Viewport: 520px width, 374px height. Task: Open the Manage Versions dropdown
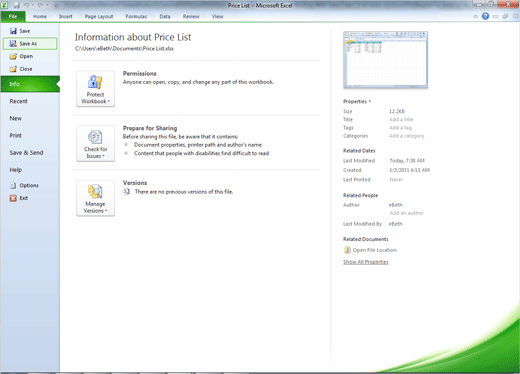(x=95, y=198)
